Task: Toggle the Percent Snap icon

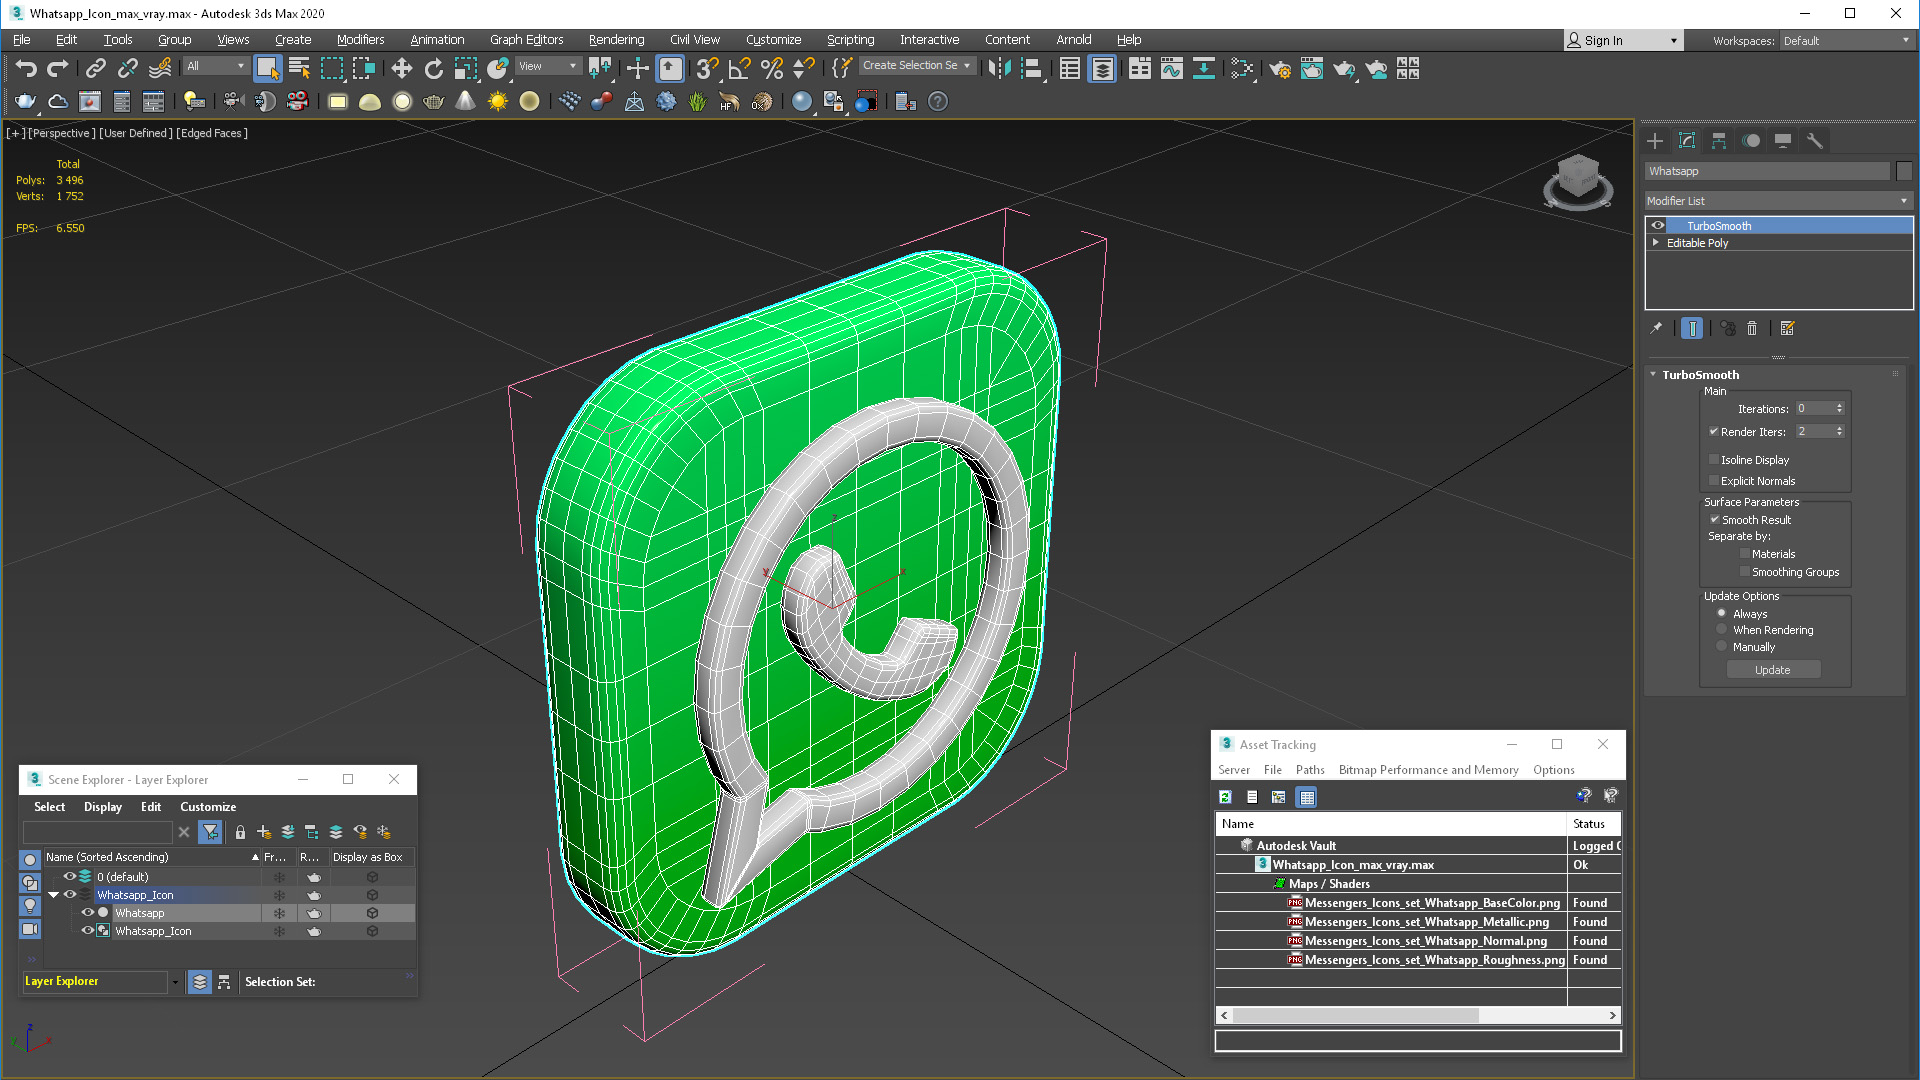Action: pos(772,68)
